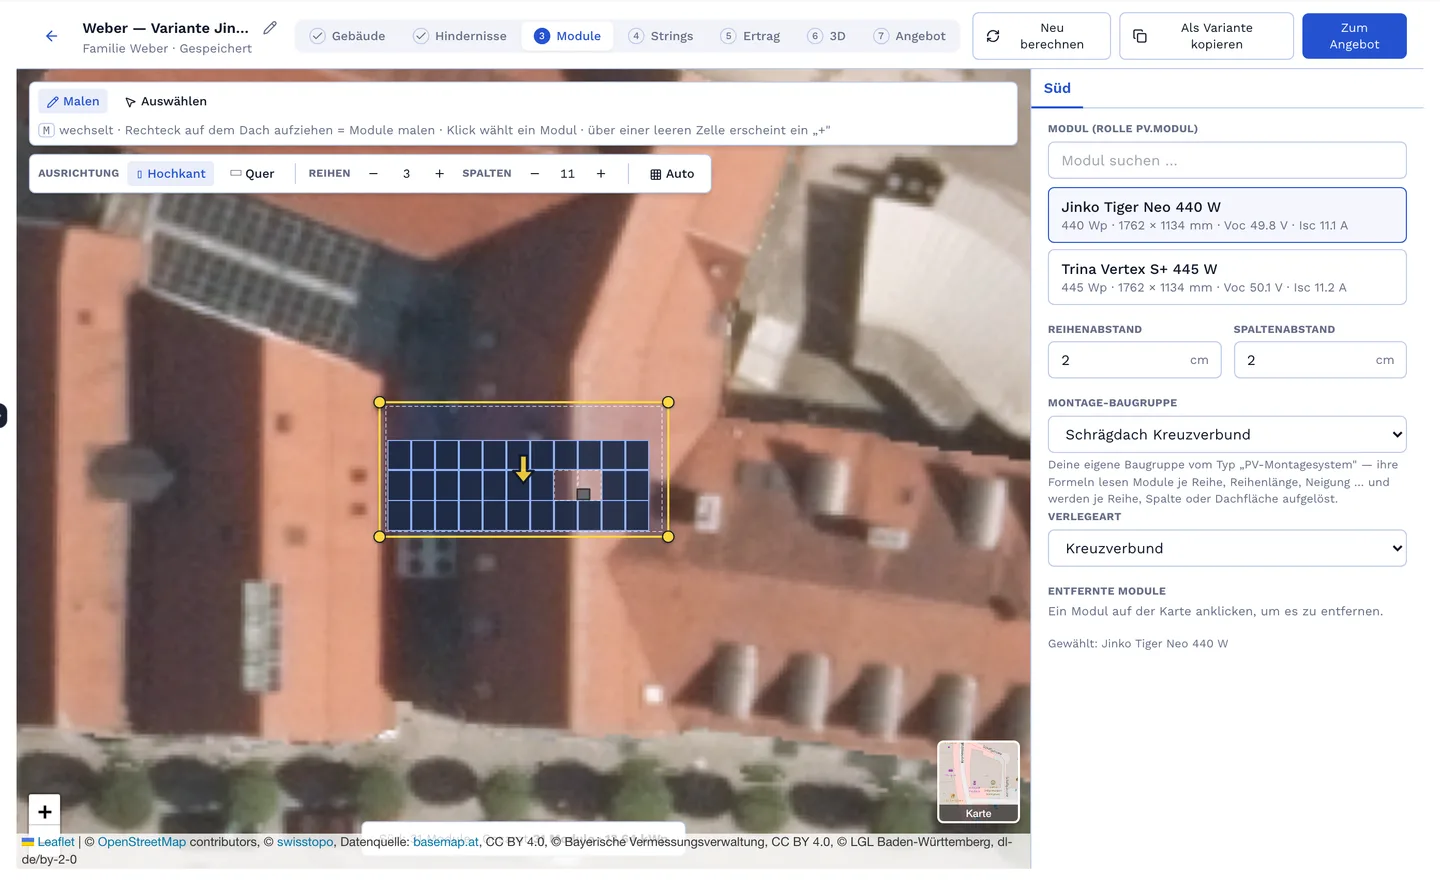Set orientation to Quer
1440x881 pixels.
coord(252,174)
